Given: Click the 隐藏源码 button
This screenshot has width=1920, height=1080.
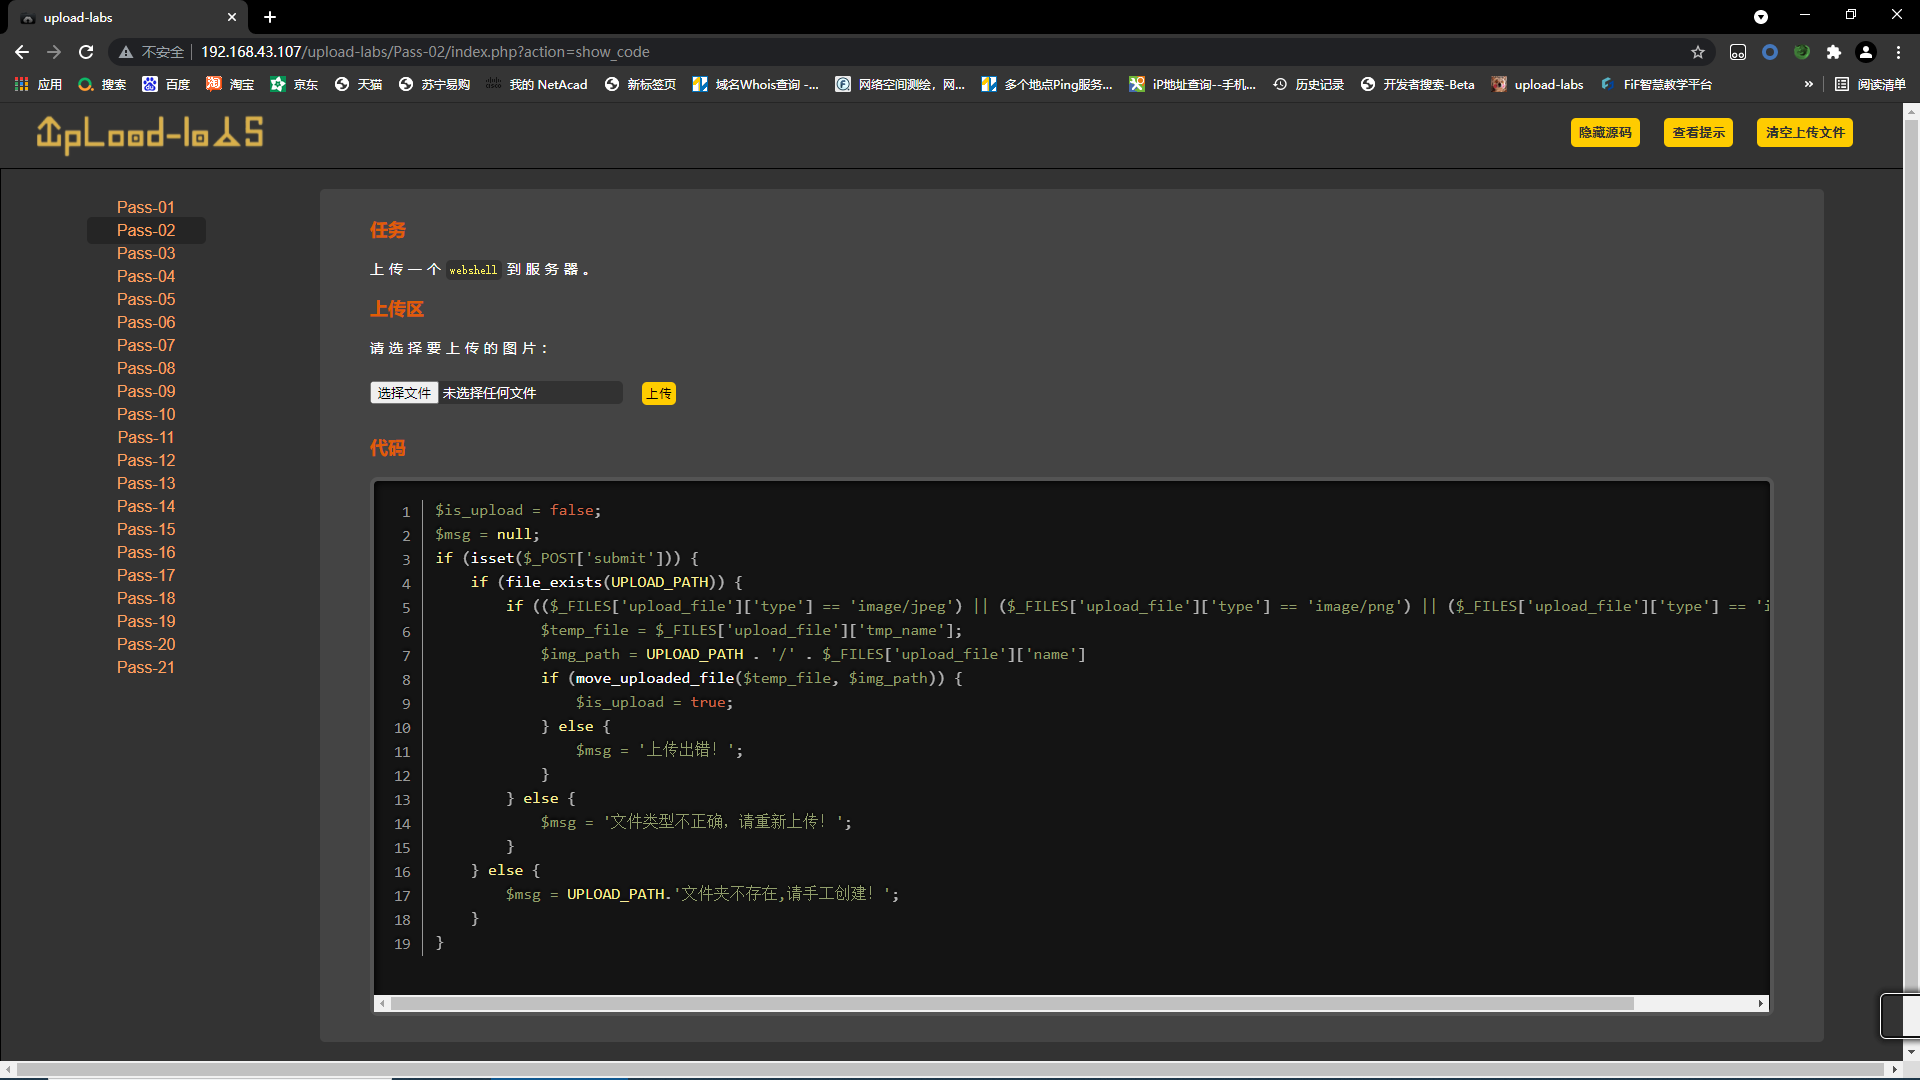Looking at the screenshot, I should [1604, 132].
